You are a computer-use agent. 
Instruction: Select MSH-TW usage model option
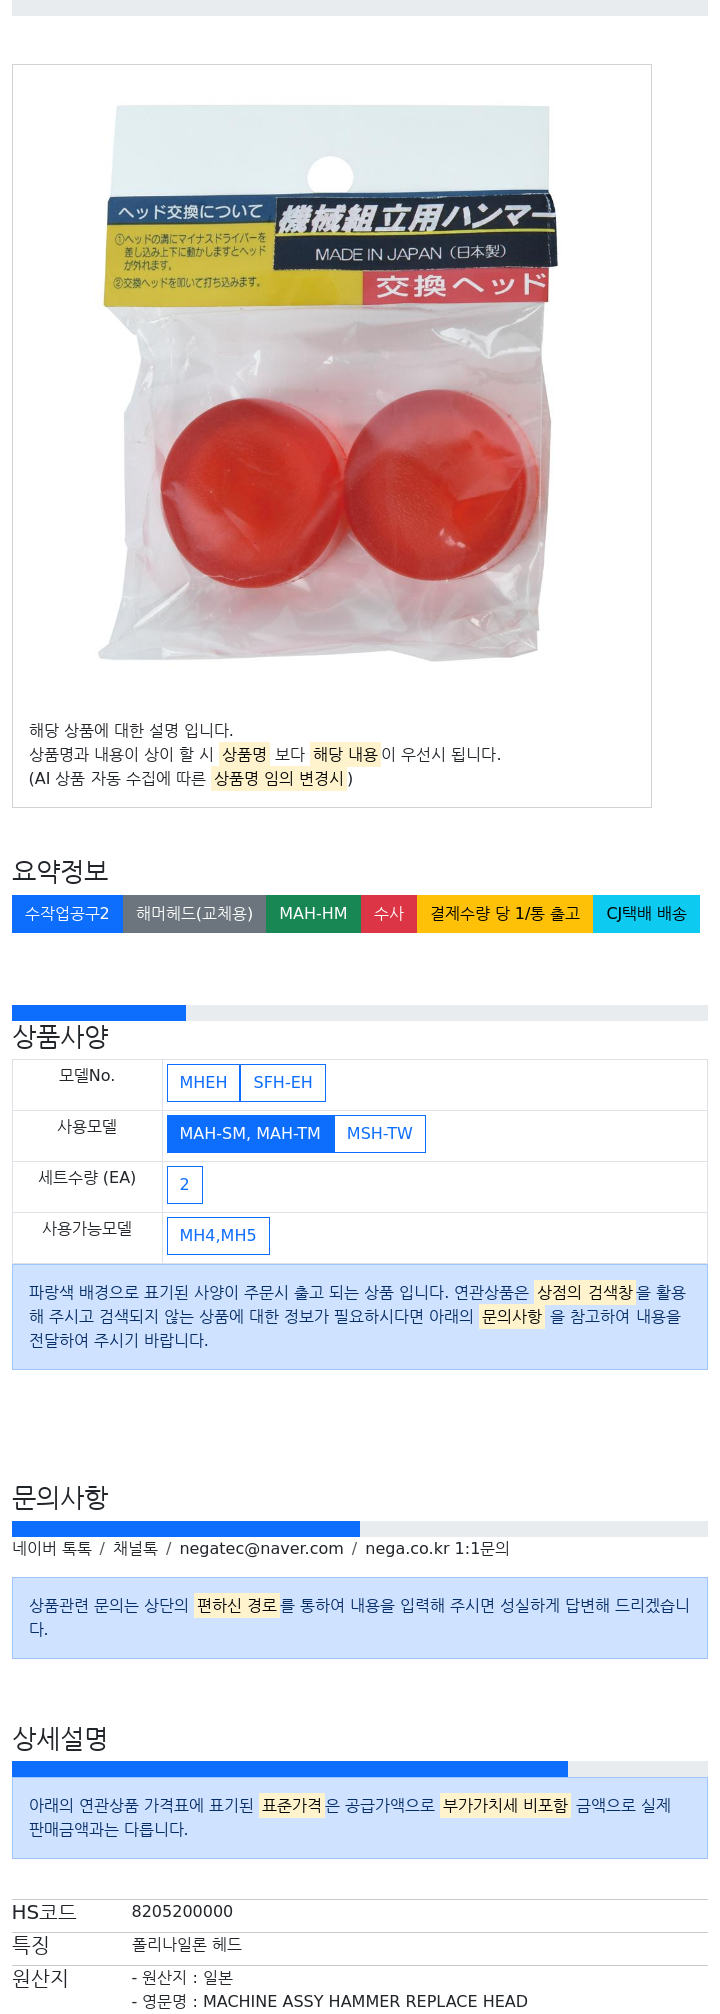click(x=380, y=1134)
